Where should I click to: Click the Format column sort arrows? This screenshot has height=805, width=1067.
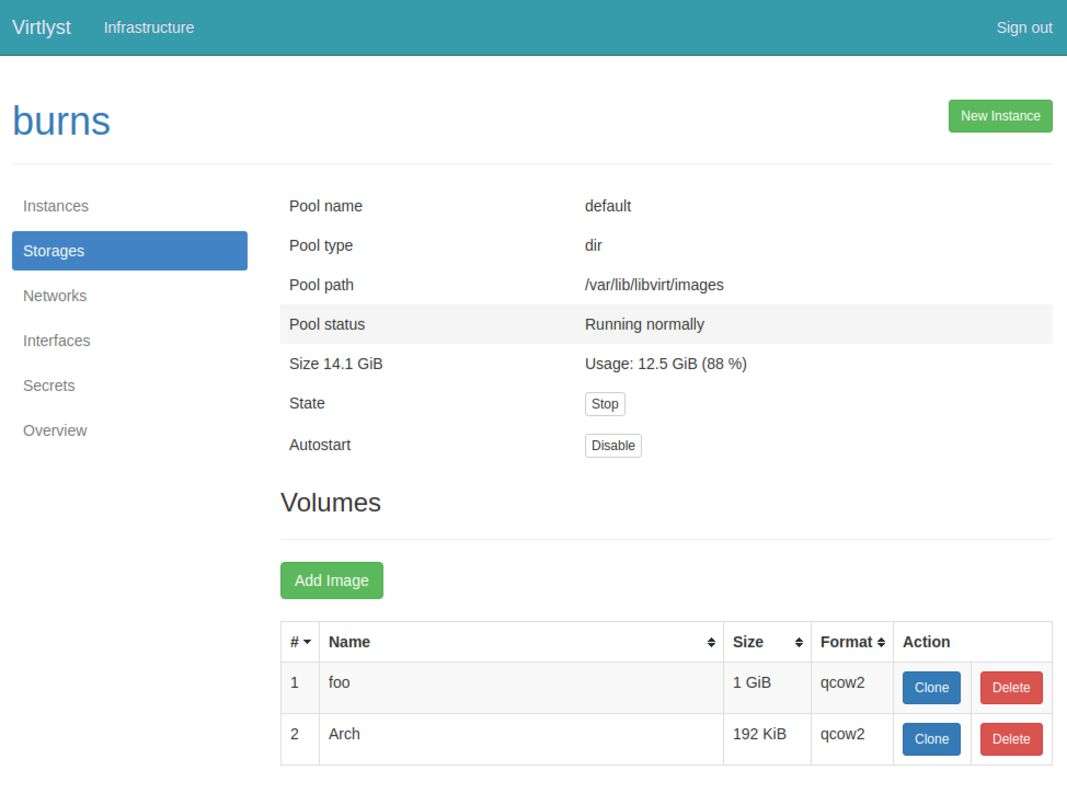click(x=881, y=643)
